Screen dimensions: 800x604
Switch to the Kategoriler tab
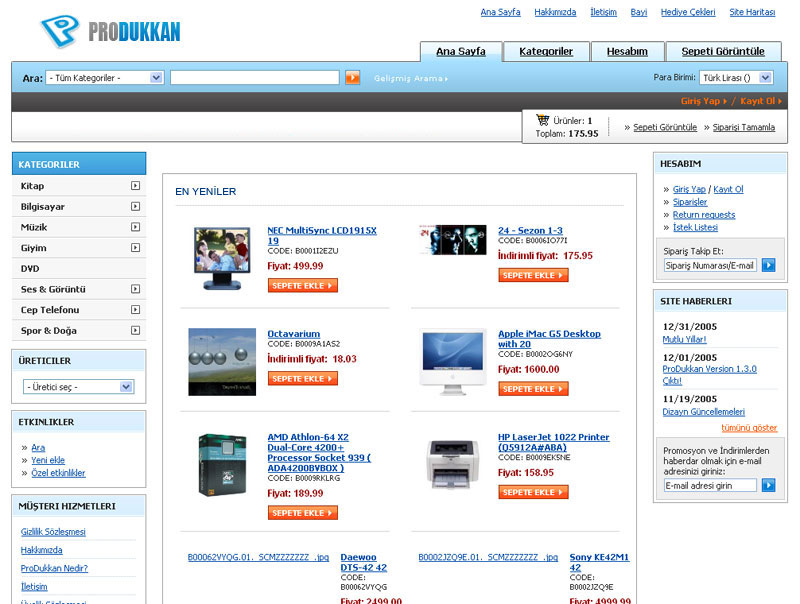(546, 52)
